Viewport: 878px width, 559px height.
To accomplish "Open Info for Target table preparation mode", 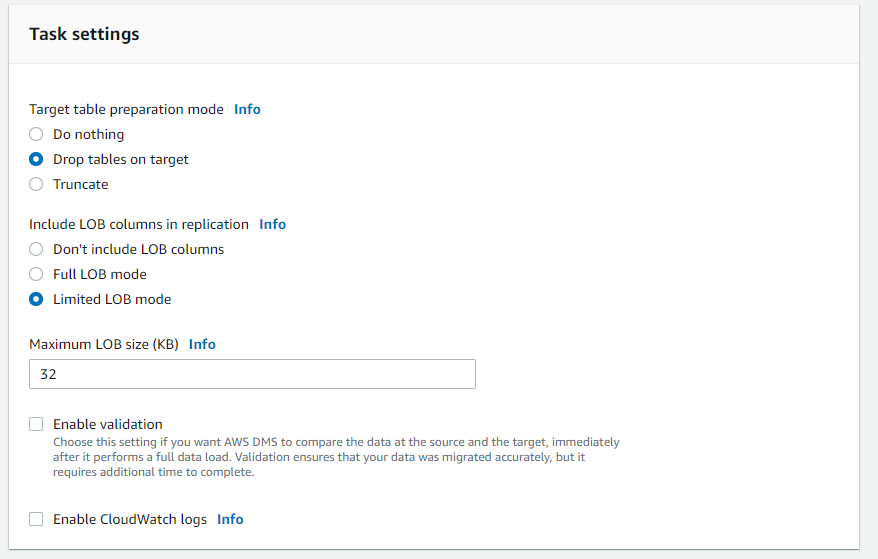I will (x=247, y=109).
